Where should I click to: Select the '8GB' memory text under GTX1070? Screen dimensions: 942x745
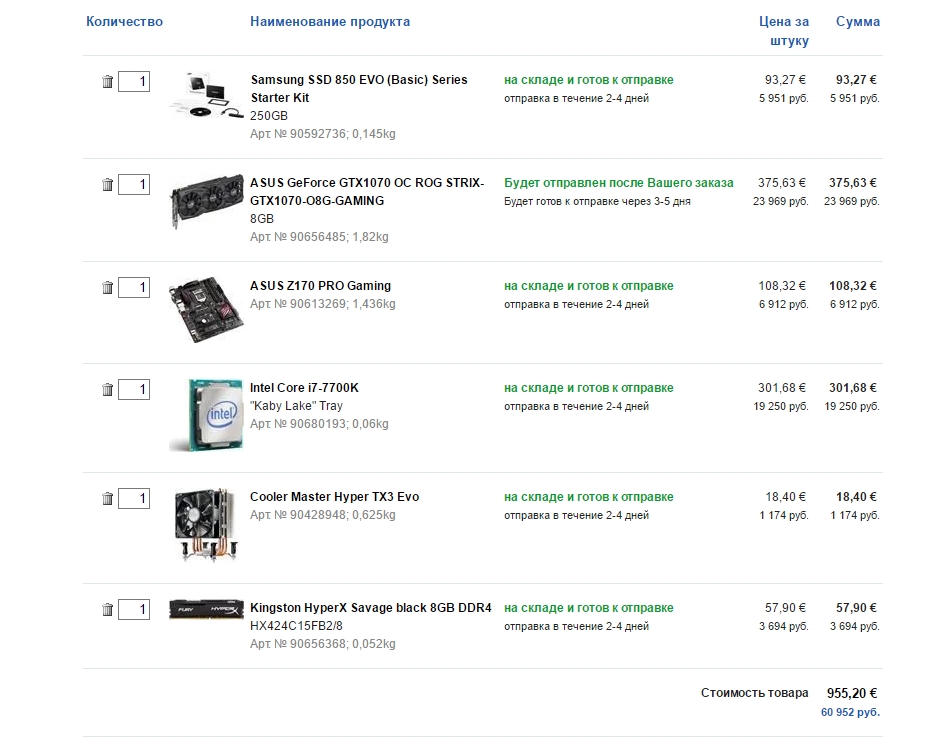click(x=261, y=219)
